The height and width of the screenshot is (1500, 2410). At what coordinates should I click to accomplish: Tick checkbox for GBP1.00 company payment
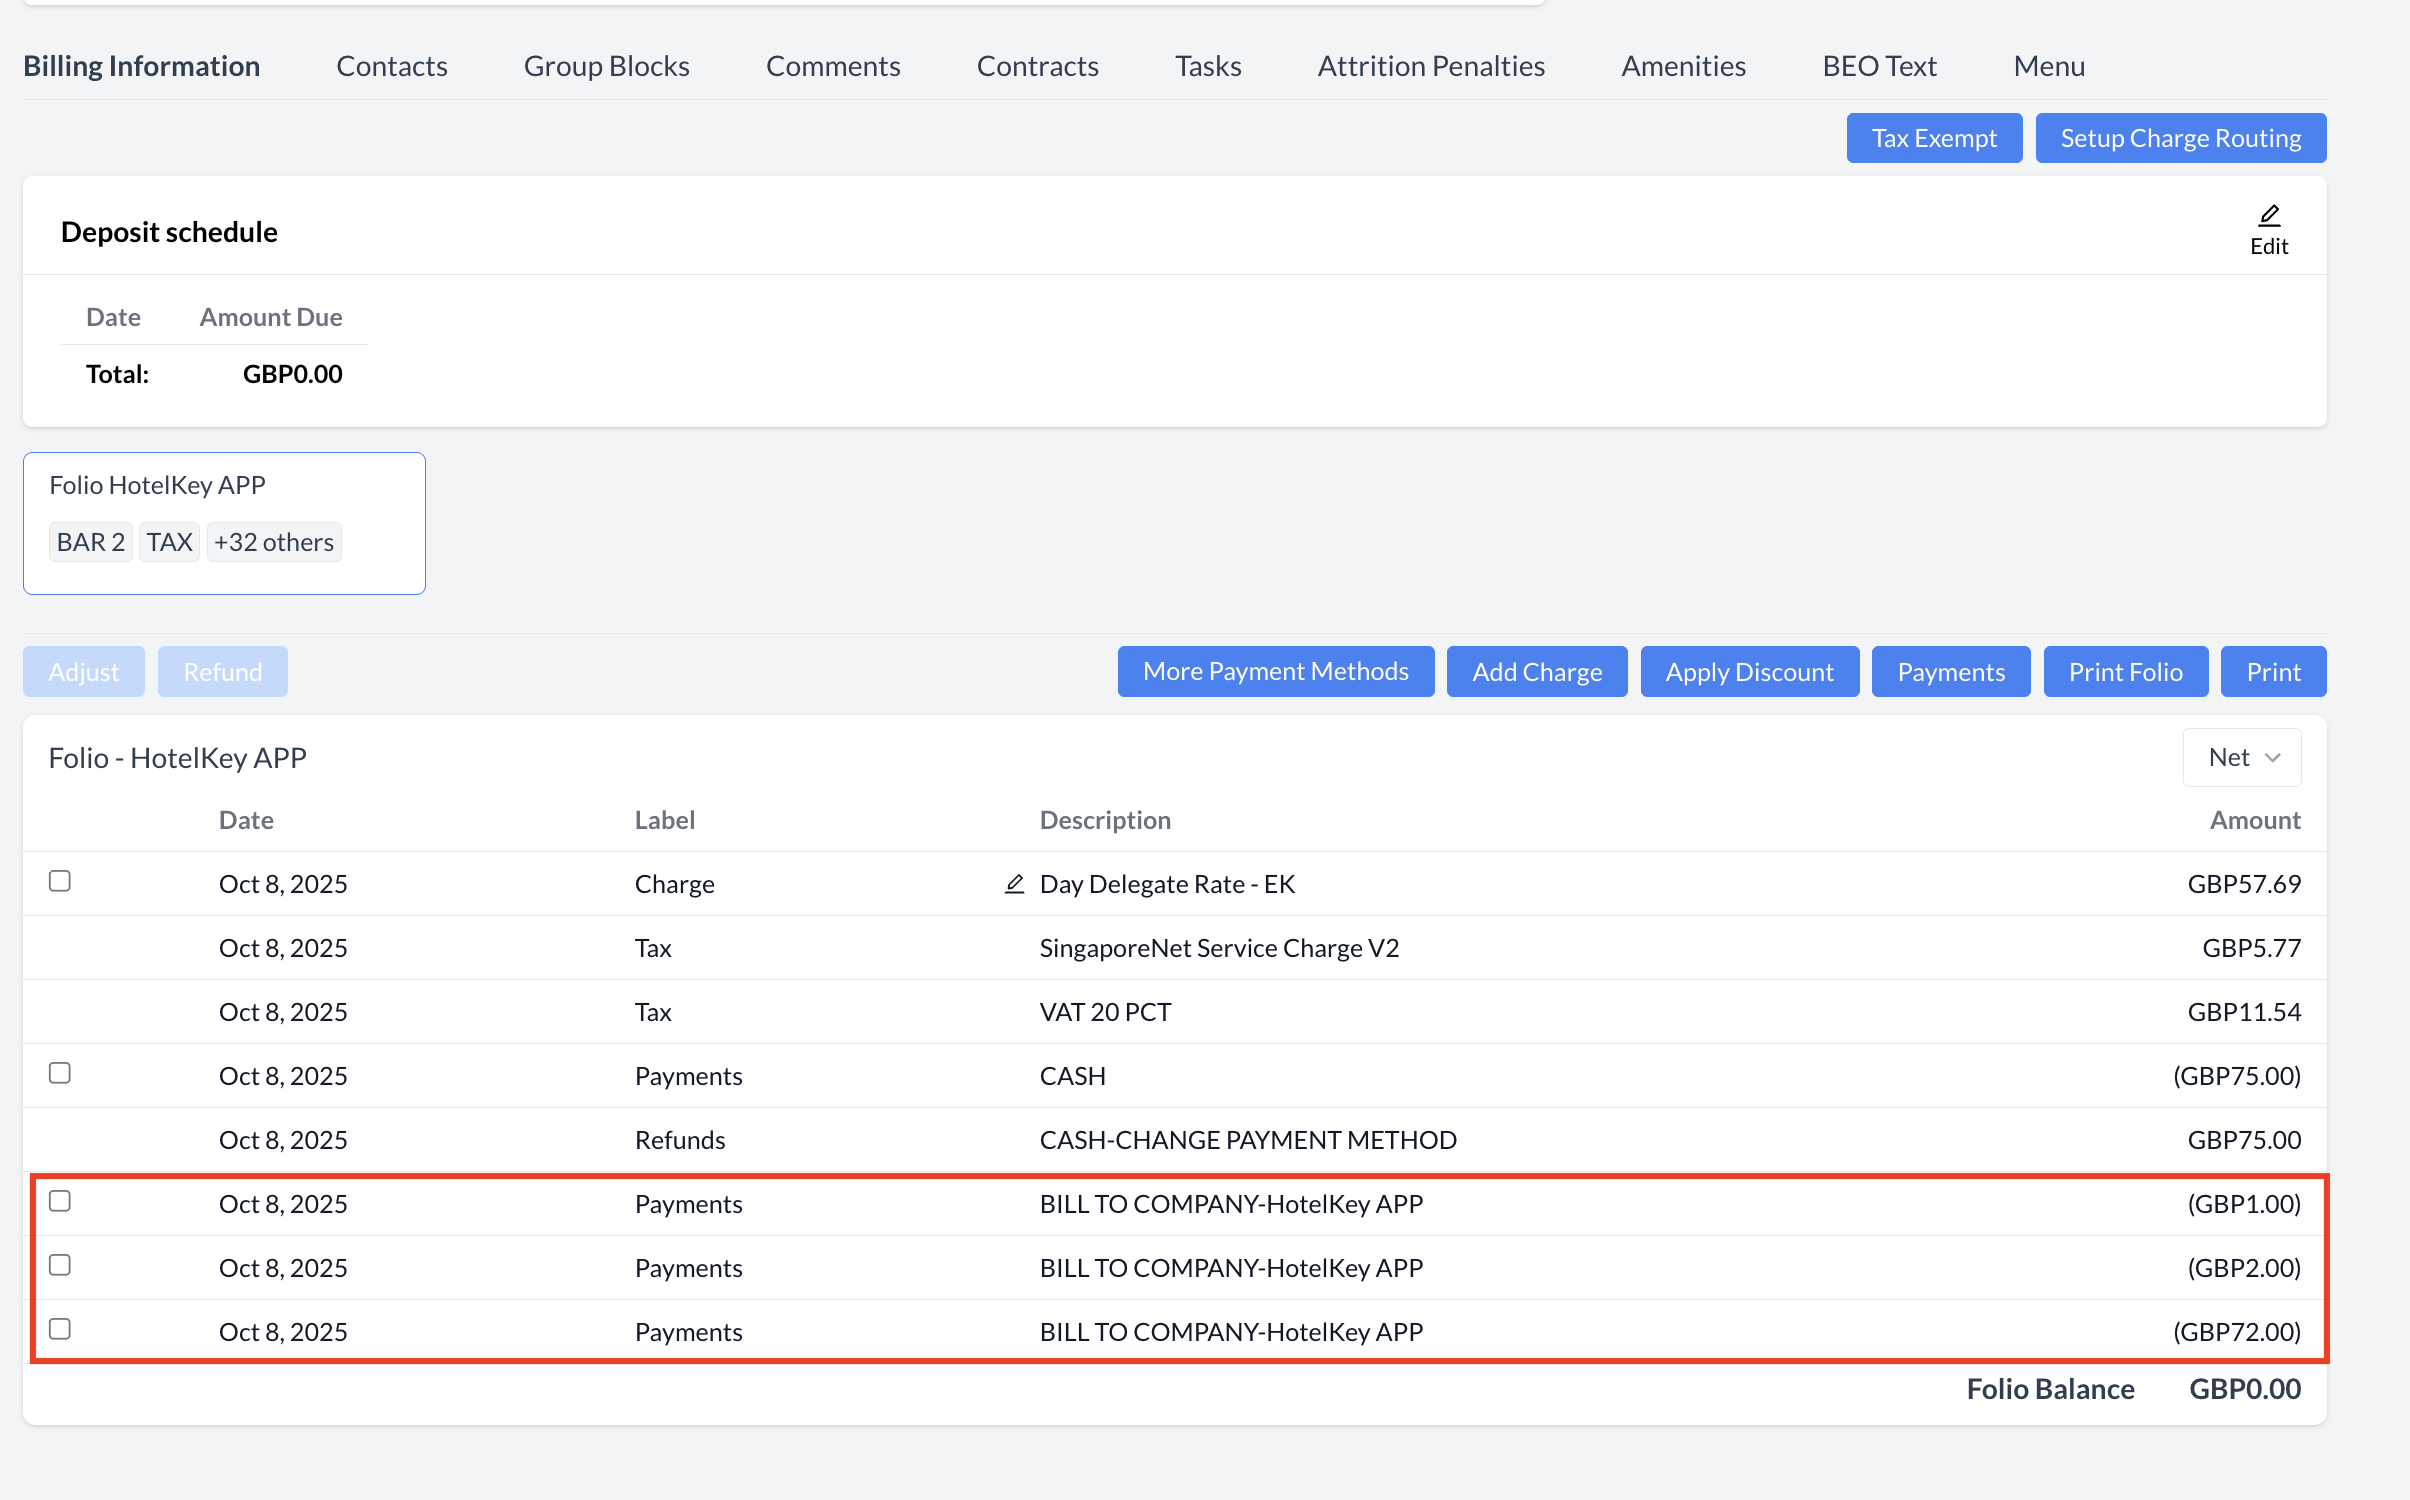point(60,1201)
